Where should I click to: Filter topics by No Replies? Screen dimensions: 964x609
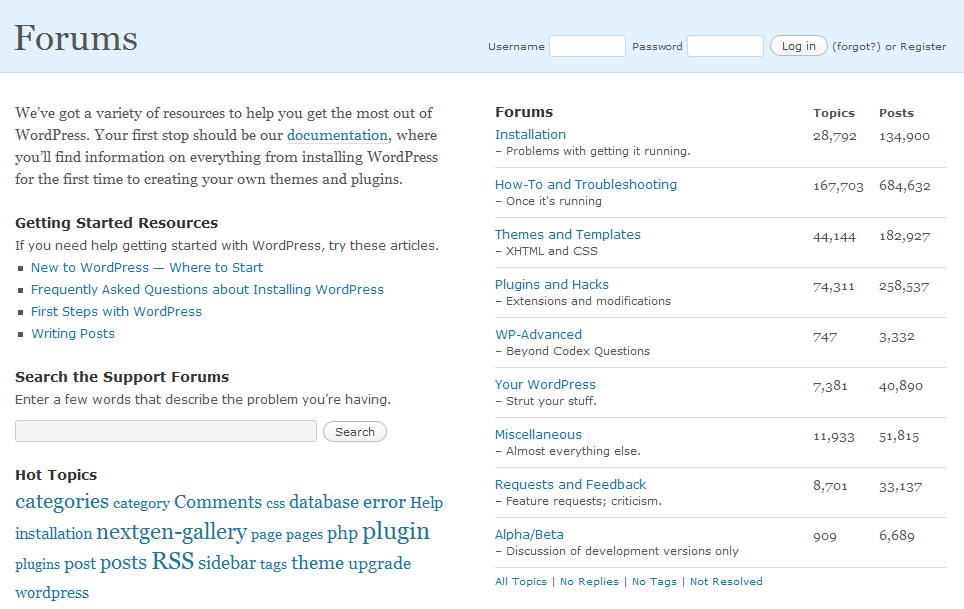(x=590, y=581)
